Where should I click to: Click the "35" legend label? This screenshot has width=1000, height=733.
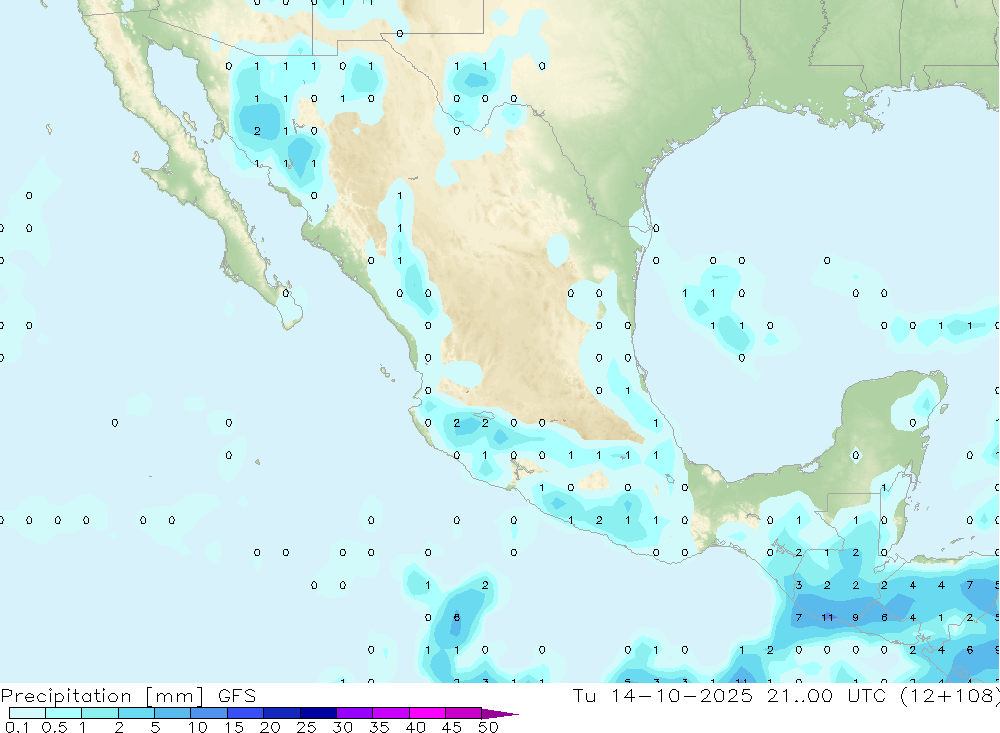point(379,727)
